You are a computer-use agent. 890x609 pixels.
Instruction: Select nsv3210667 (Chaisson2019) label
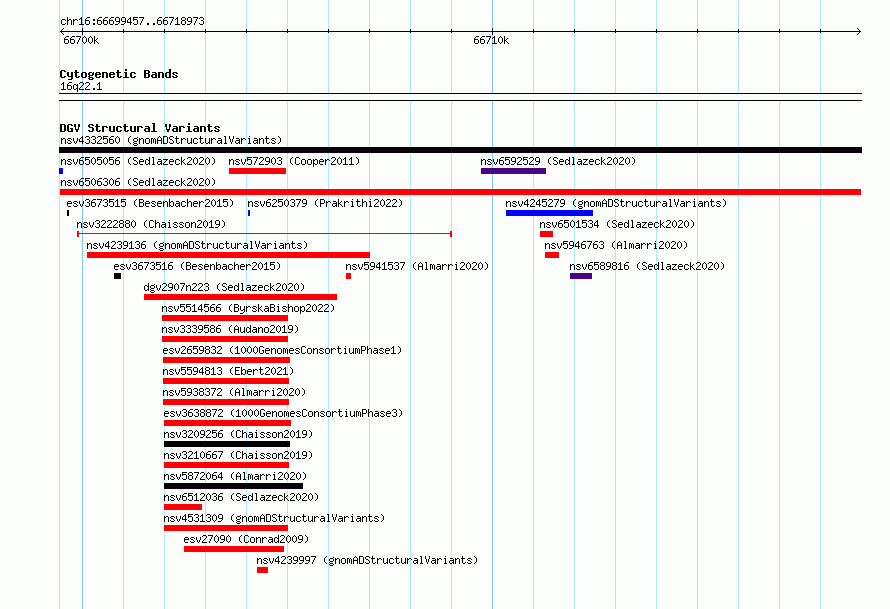[x=238, y=455]
